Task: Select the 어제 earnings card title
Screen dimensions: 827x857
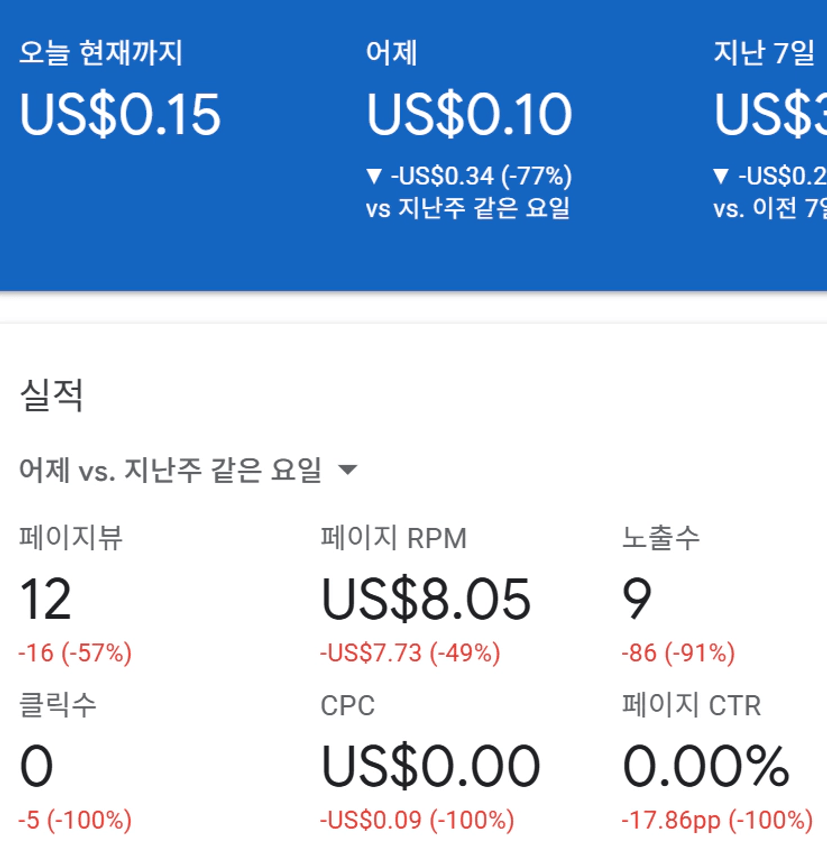Action: (392, 53)
